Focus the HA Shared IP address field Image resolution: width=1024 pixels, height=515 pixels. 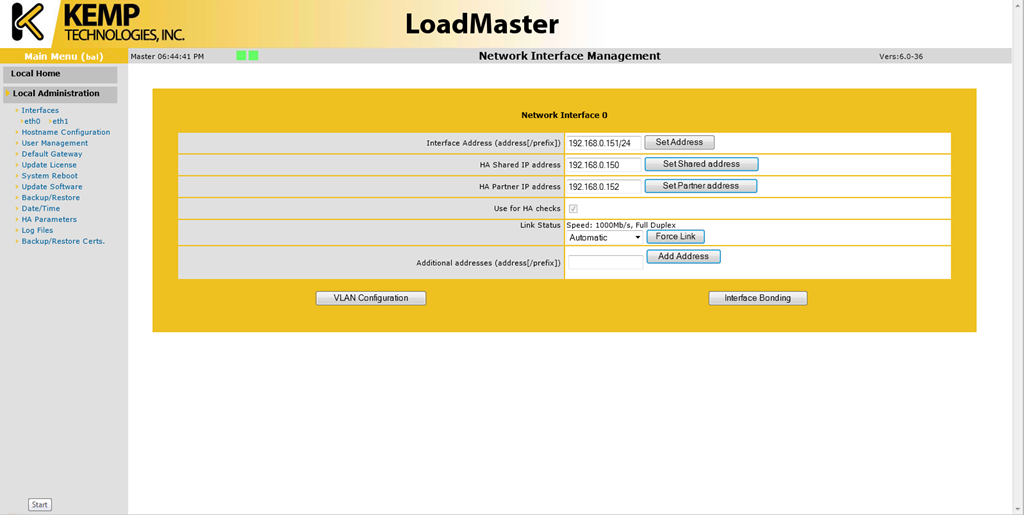pyautogui.click(x=604, y=164)
